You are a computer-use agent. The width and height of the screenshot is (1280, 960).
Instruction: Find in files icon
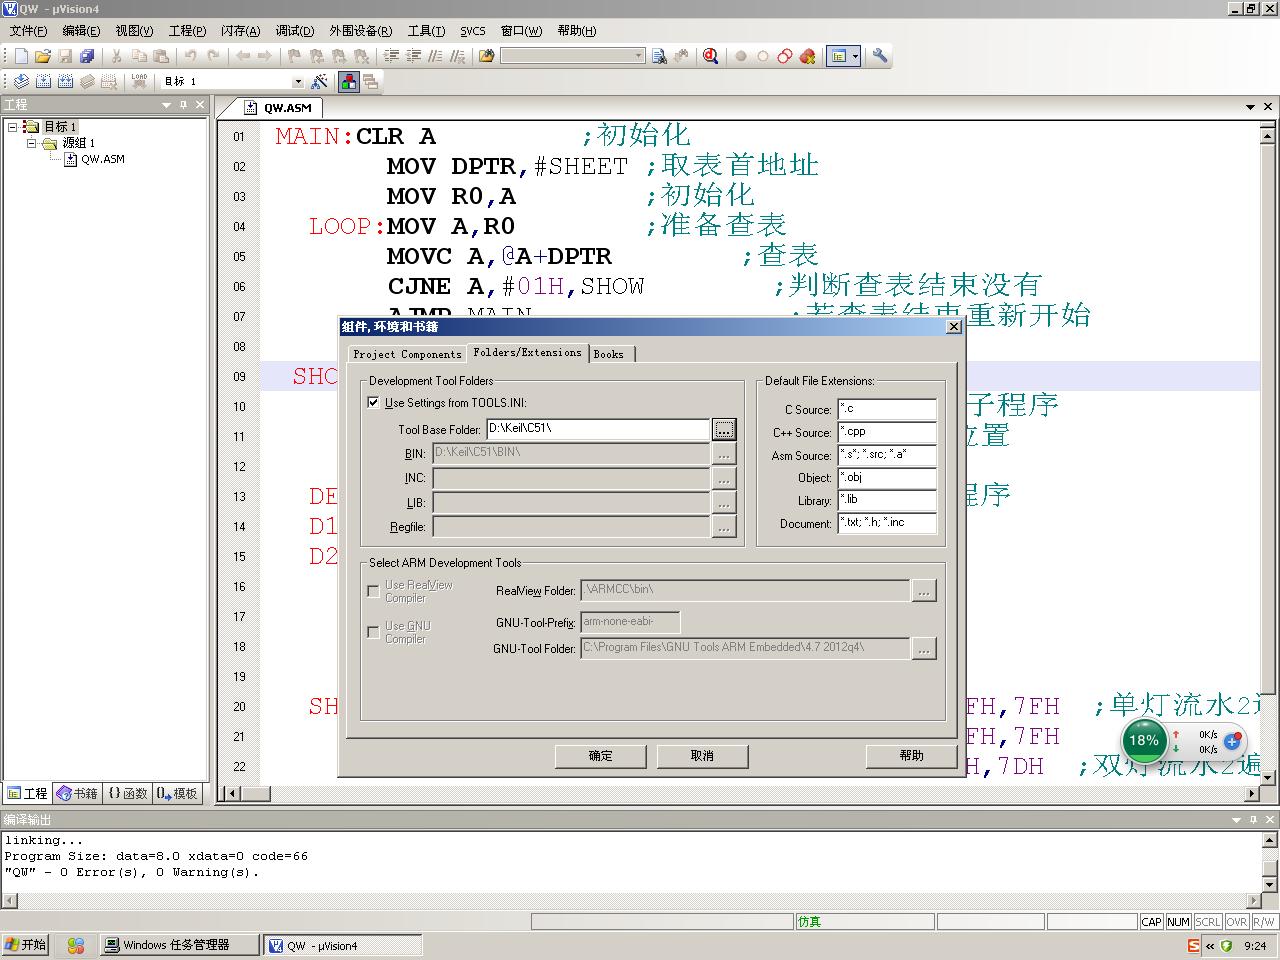pos(659,56)
